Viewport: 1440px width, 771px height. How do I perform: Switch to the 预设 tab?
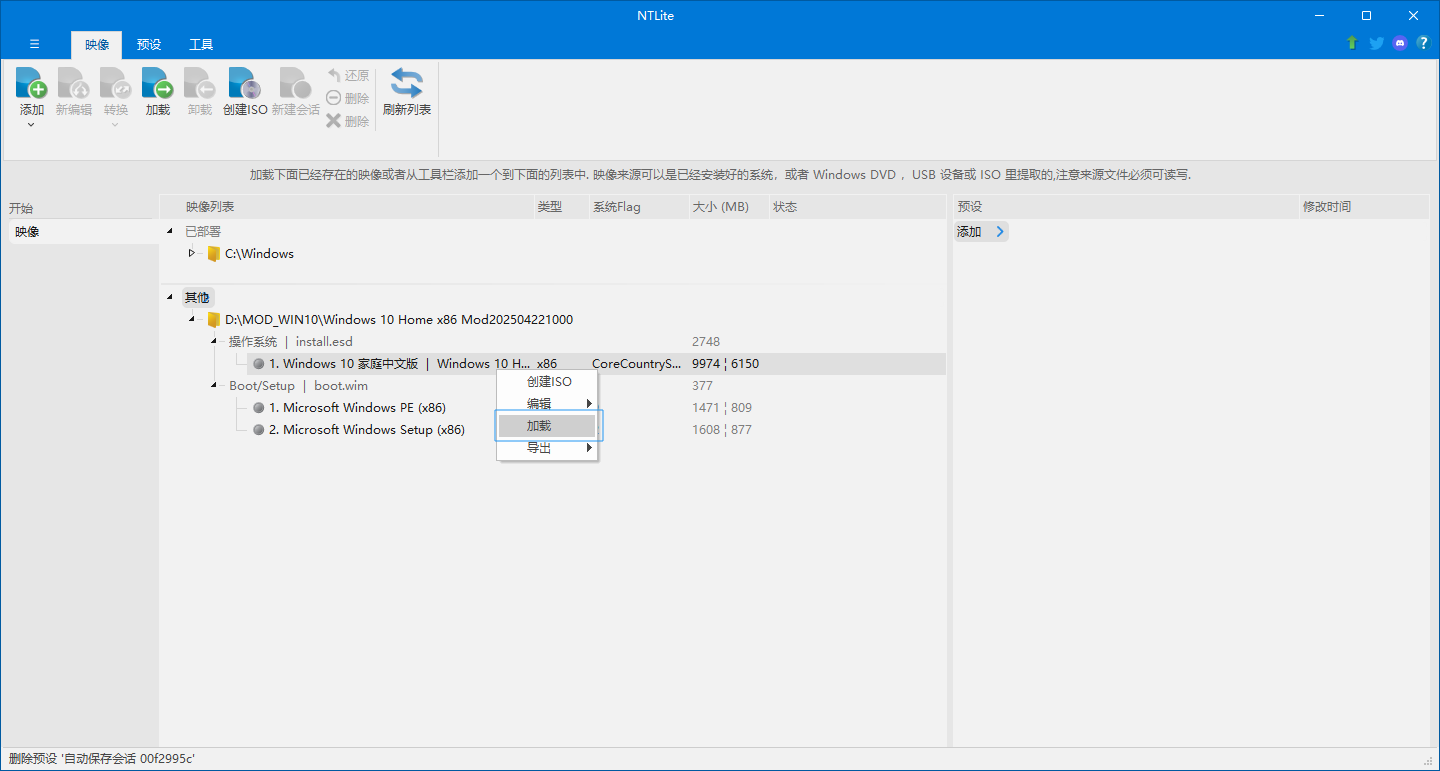[149, 45]
